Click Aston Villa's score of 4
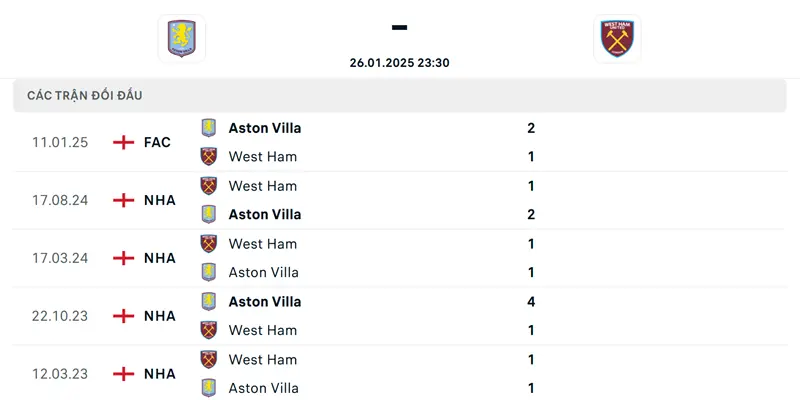 coord(531,302)
